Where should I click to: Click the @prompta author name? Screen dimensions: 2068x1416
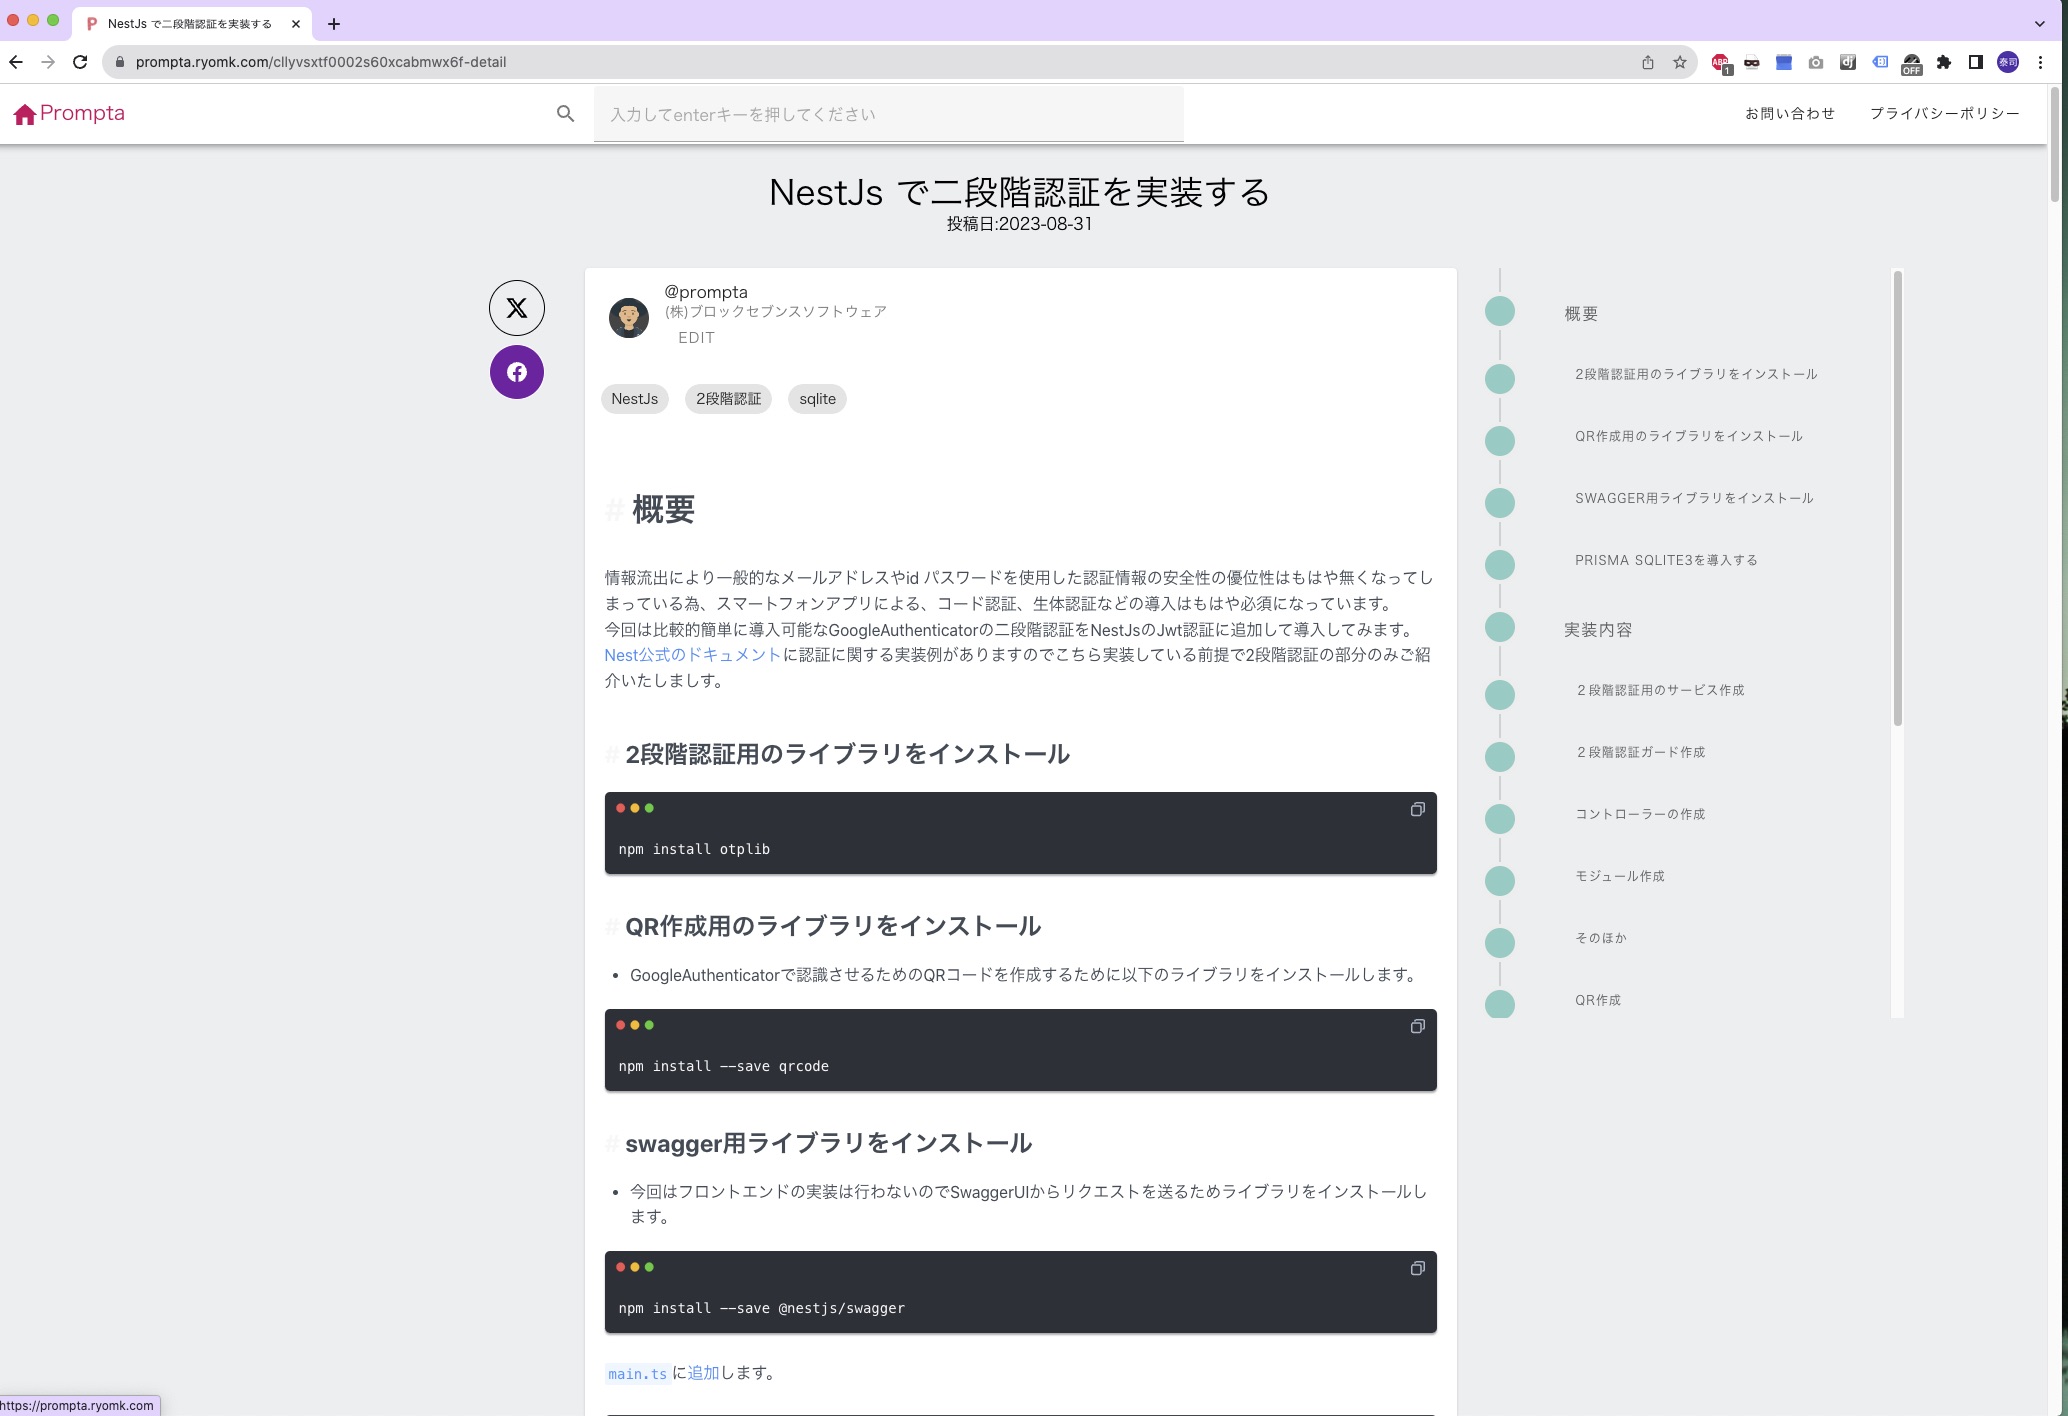tap(706, 292)
